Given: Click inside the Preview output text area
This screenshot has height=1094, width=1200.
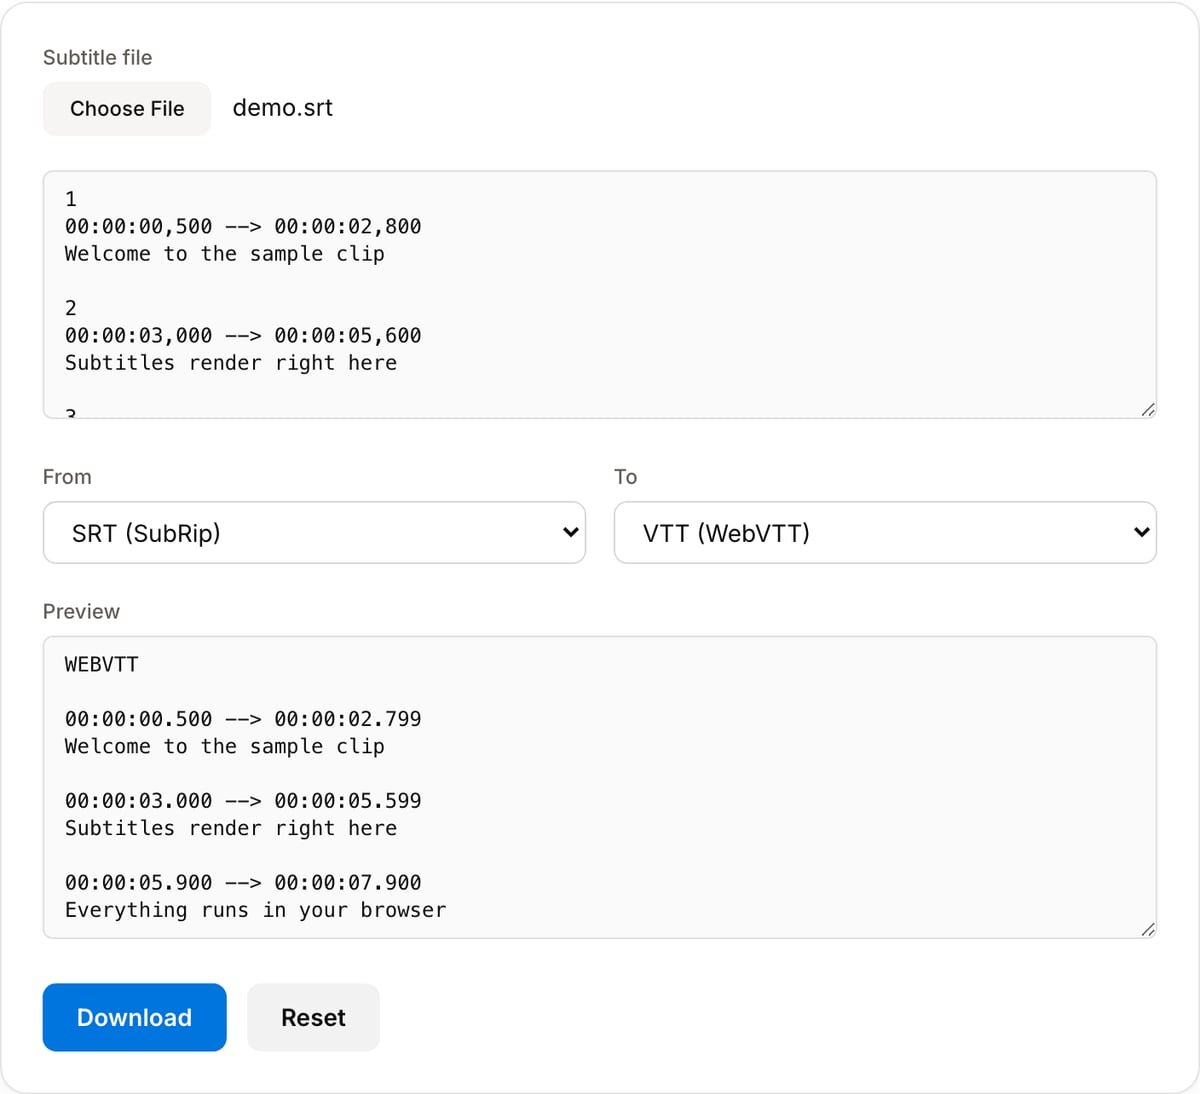Looking at the screenshot, I should pyautogui.click(x=600, y=787).
